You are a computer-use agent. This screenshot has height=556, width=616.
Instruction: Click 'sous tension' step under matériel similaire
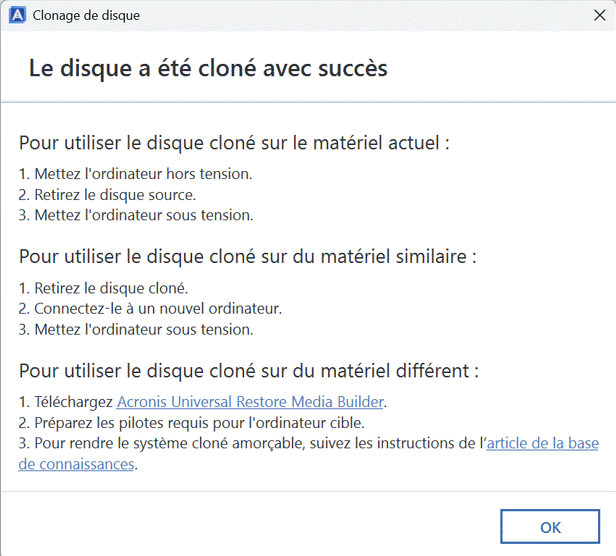coord(136,329)
